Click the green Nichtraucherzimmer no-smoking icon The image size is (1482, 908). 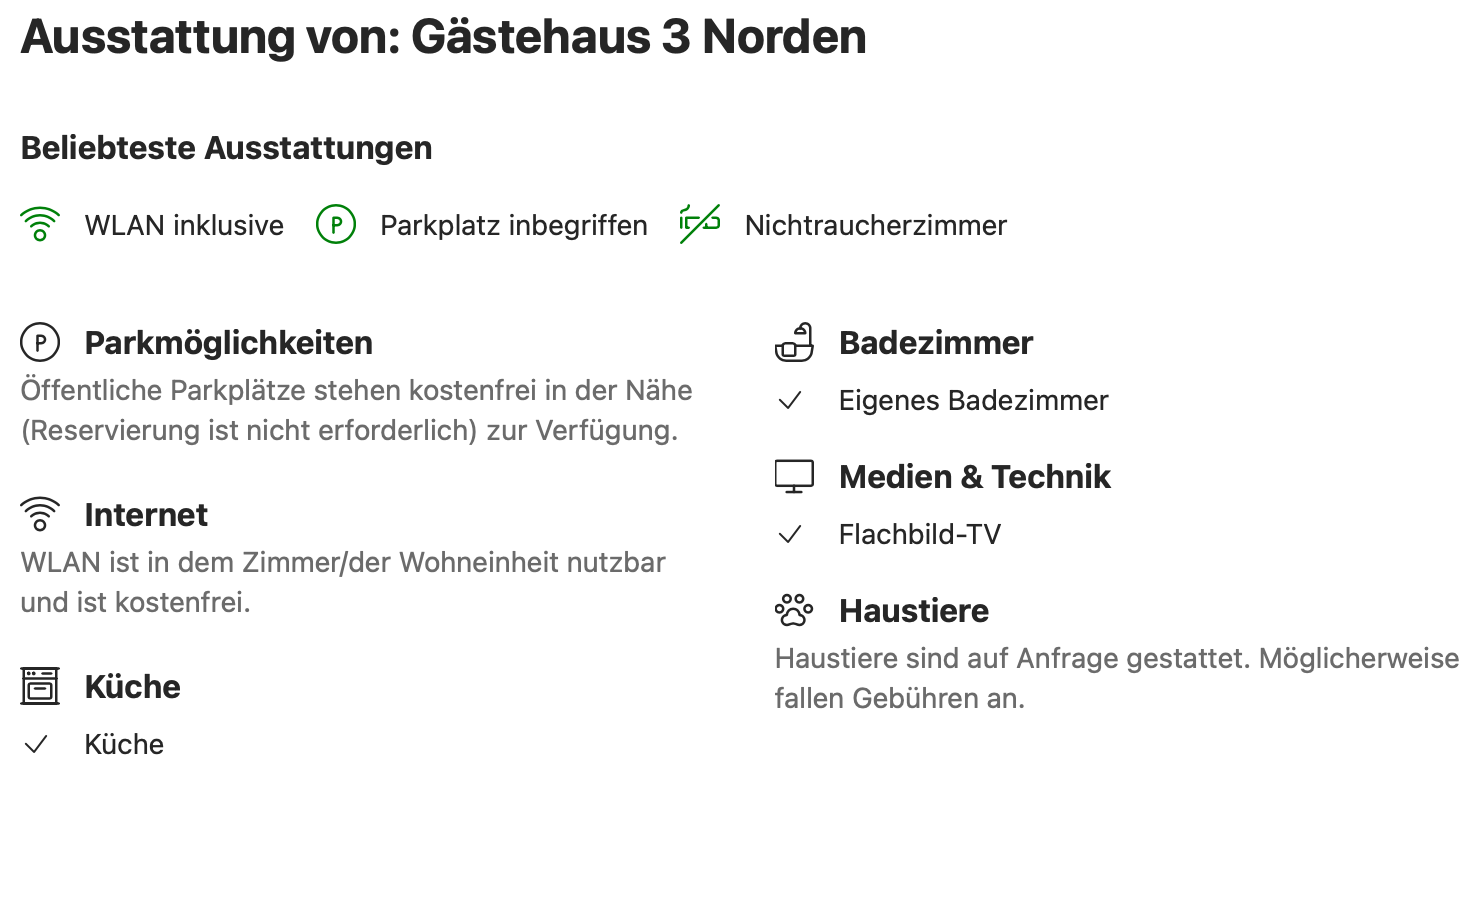click(700, 224)
